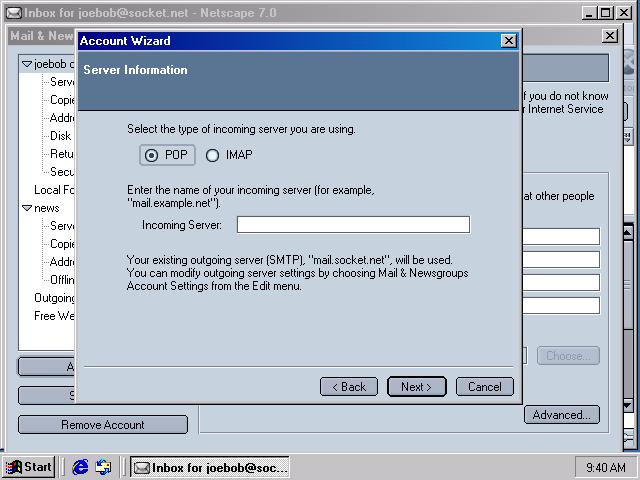Click the Netscape mail title bar icon
The image size is (640, 480).
coord(13,13)
